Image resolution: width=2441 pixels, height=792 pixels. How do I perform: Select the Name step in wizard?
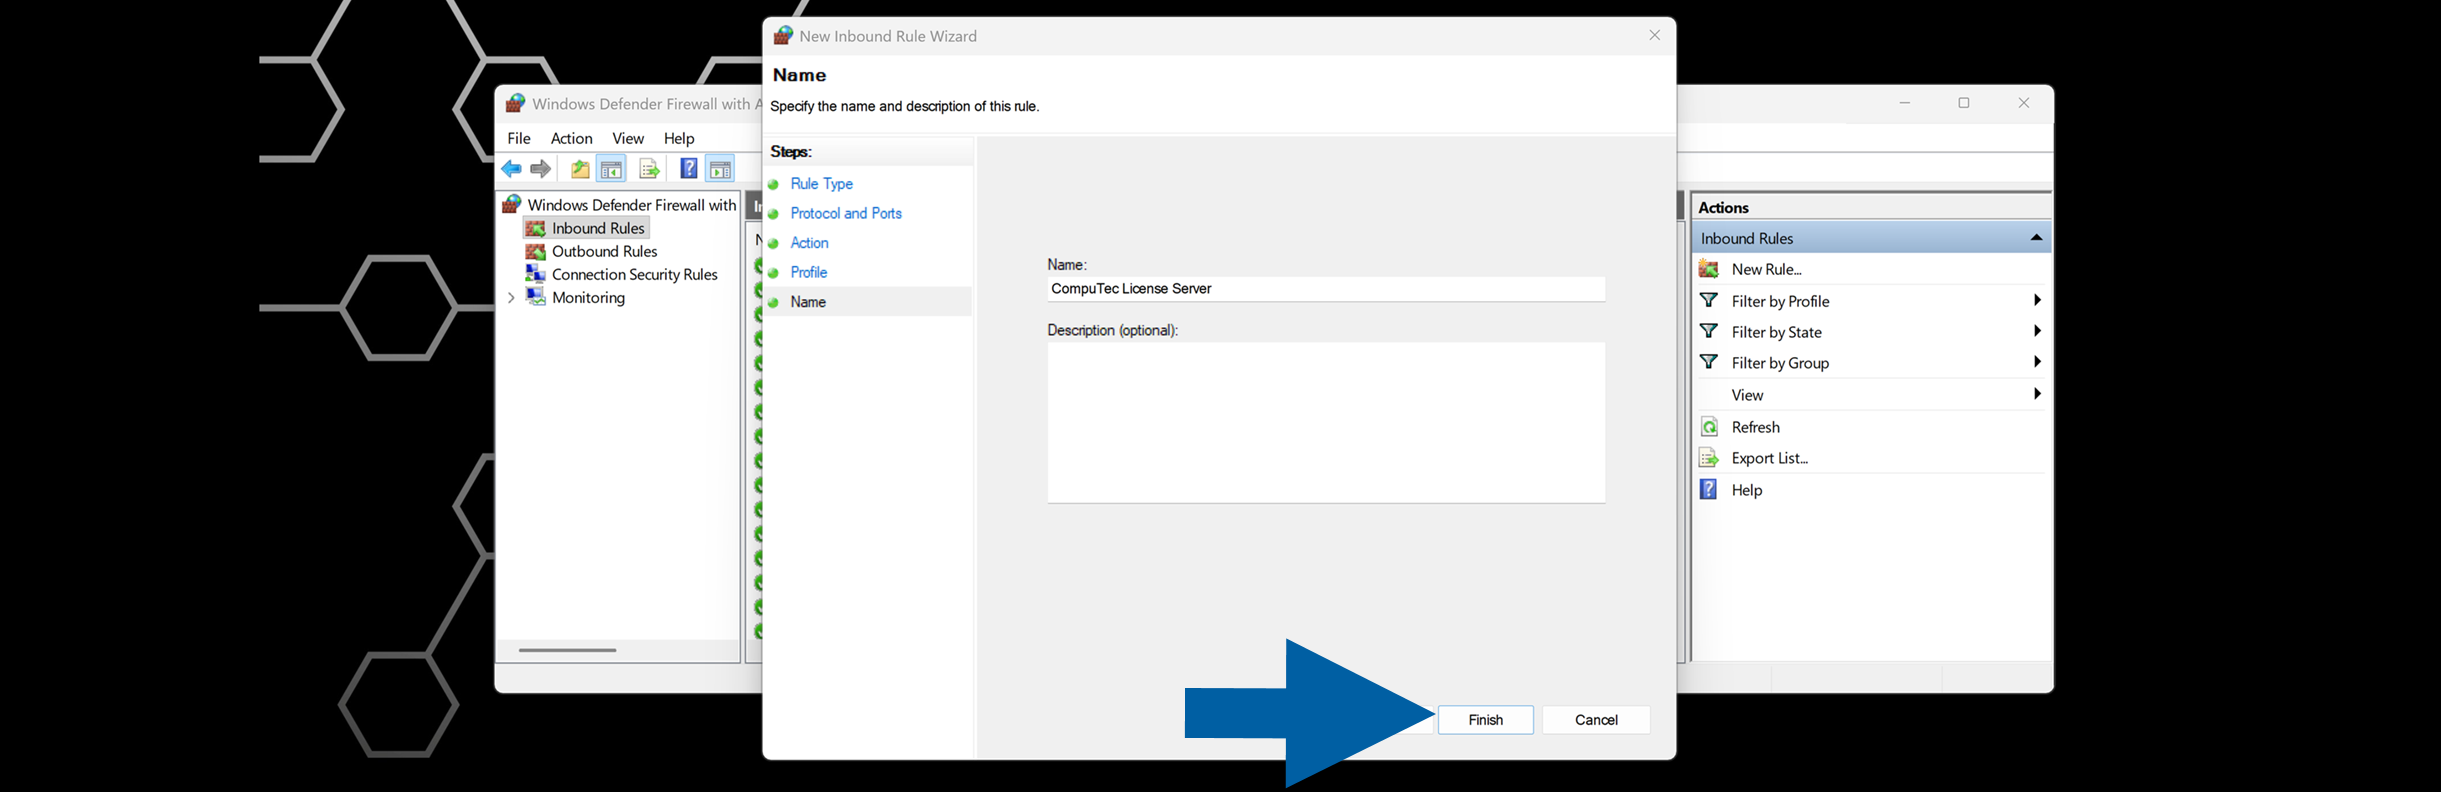pos(808,302)
